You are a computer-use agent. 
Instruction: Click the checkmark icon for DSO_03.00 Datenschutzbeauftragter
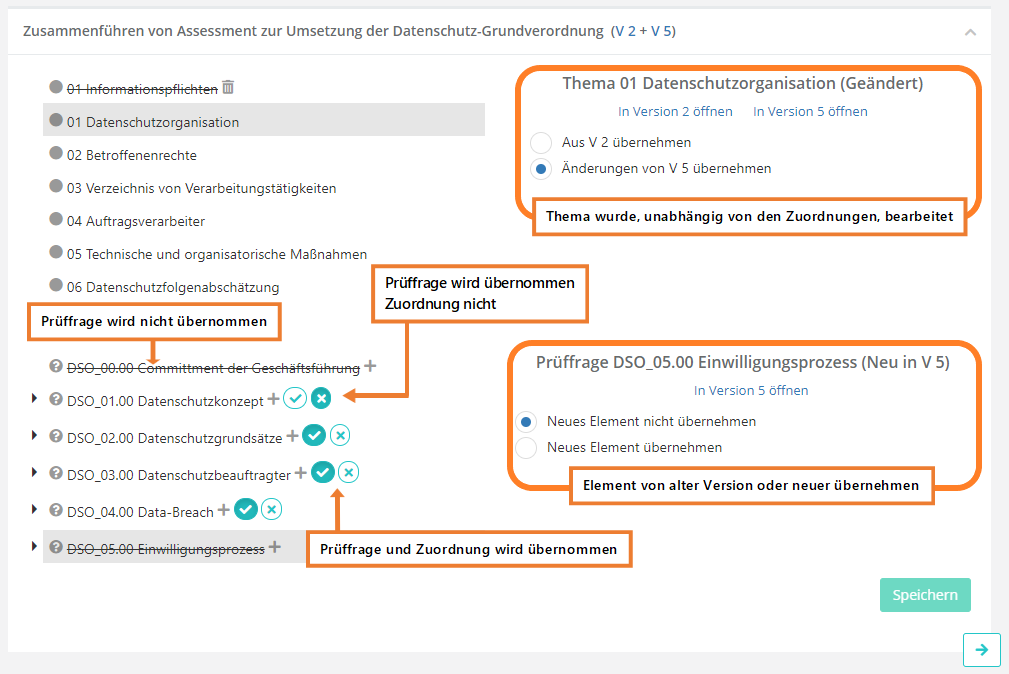(322, 472)
